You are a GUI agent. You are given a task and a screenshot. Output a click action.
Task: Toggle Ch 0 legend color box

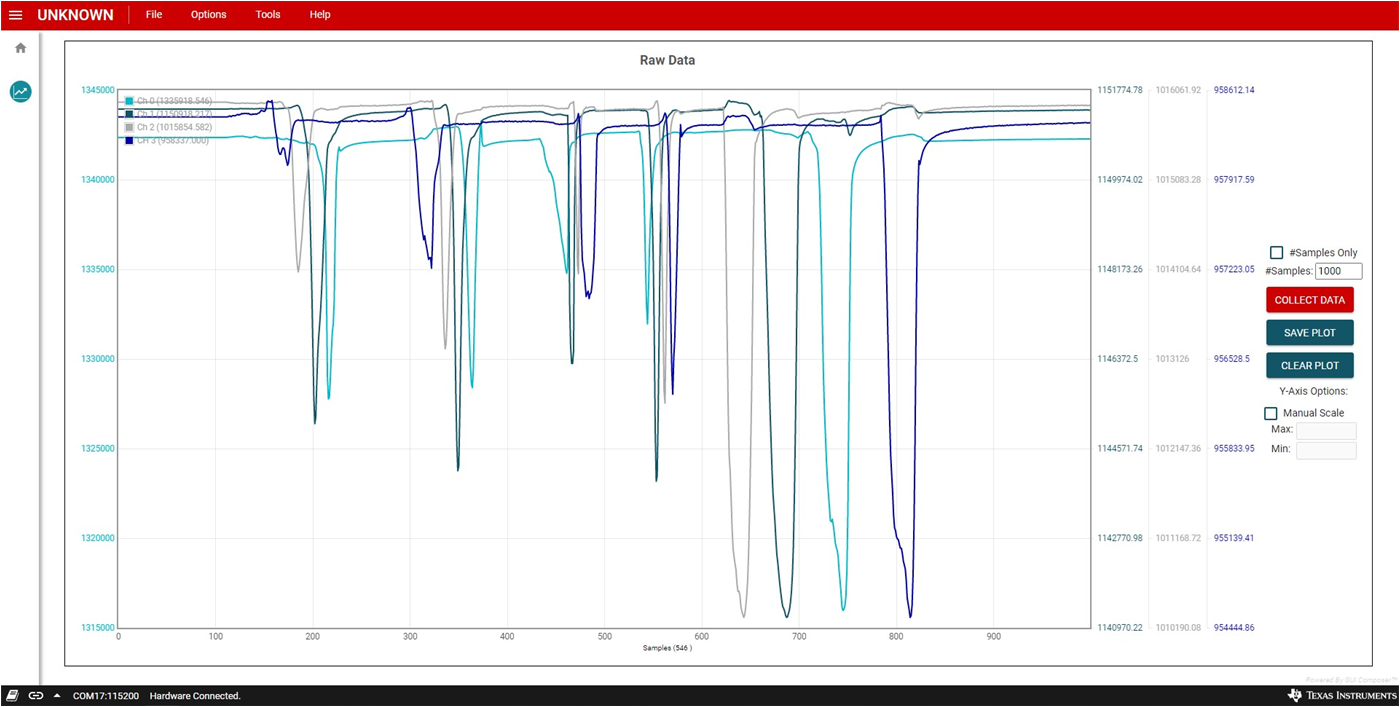(129, 101)
